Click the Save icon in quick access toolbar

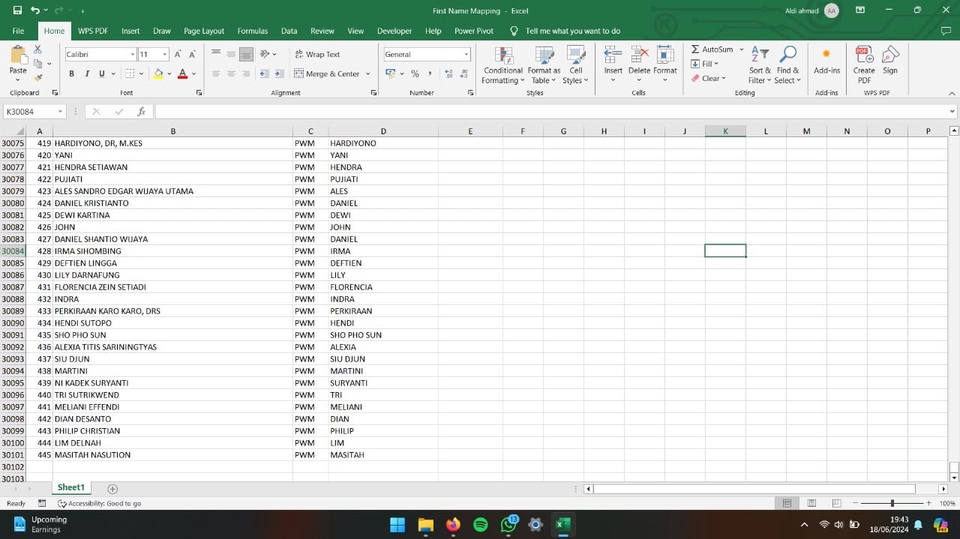click(x=17, y=10)
